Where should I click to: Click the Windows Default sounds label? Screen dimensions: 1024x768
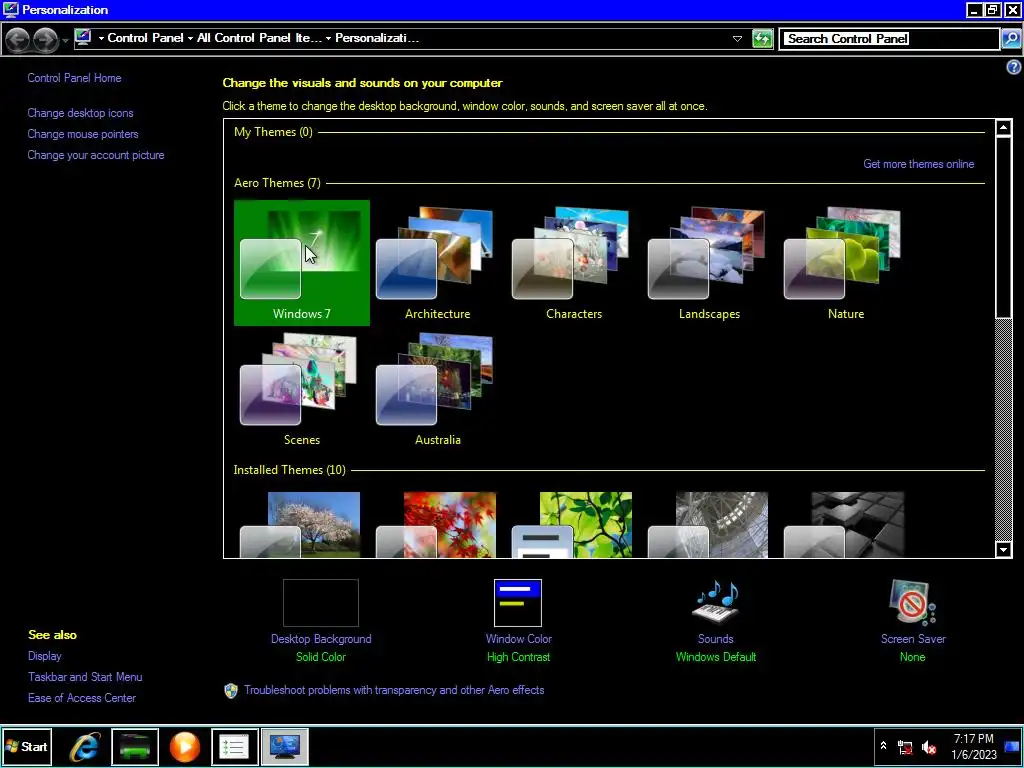click(x=716, y=657)
